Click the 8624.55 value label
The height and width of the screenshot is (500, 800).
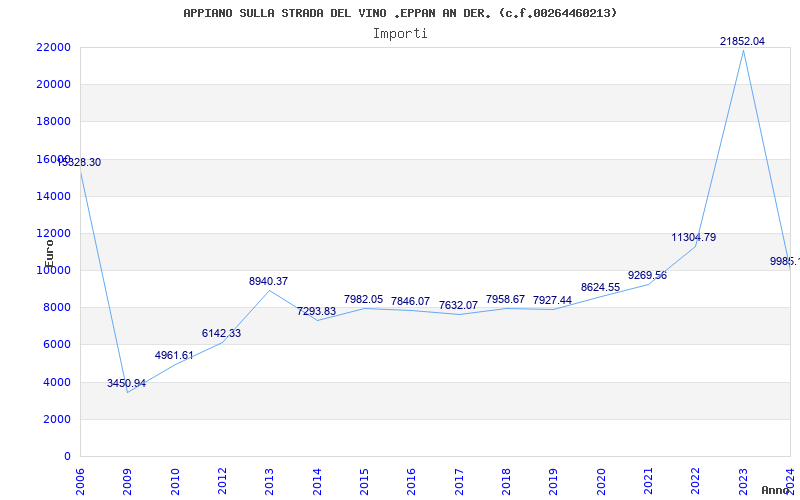(600, 287)
